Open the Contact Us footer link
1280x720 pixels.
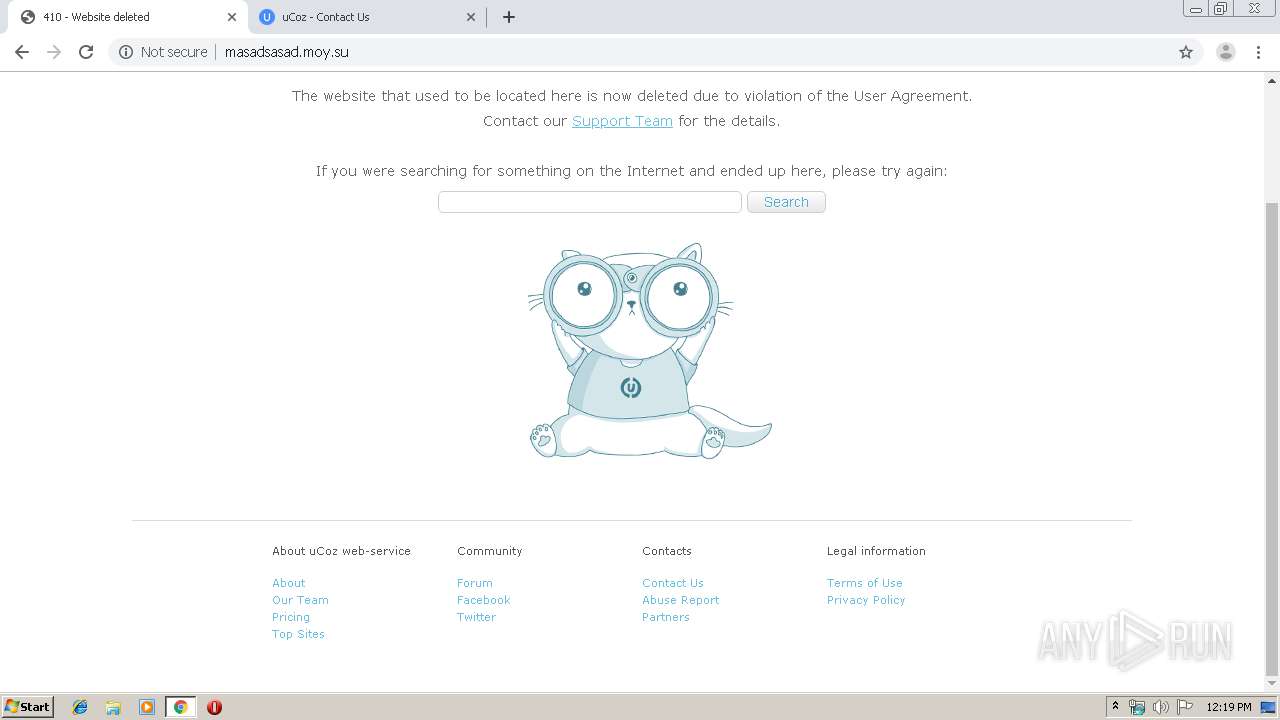[x=673, y=583]
